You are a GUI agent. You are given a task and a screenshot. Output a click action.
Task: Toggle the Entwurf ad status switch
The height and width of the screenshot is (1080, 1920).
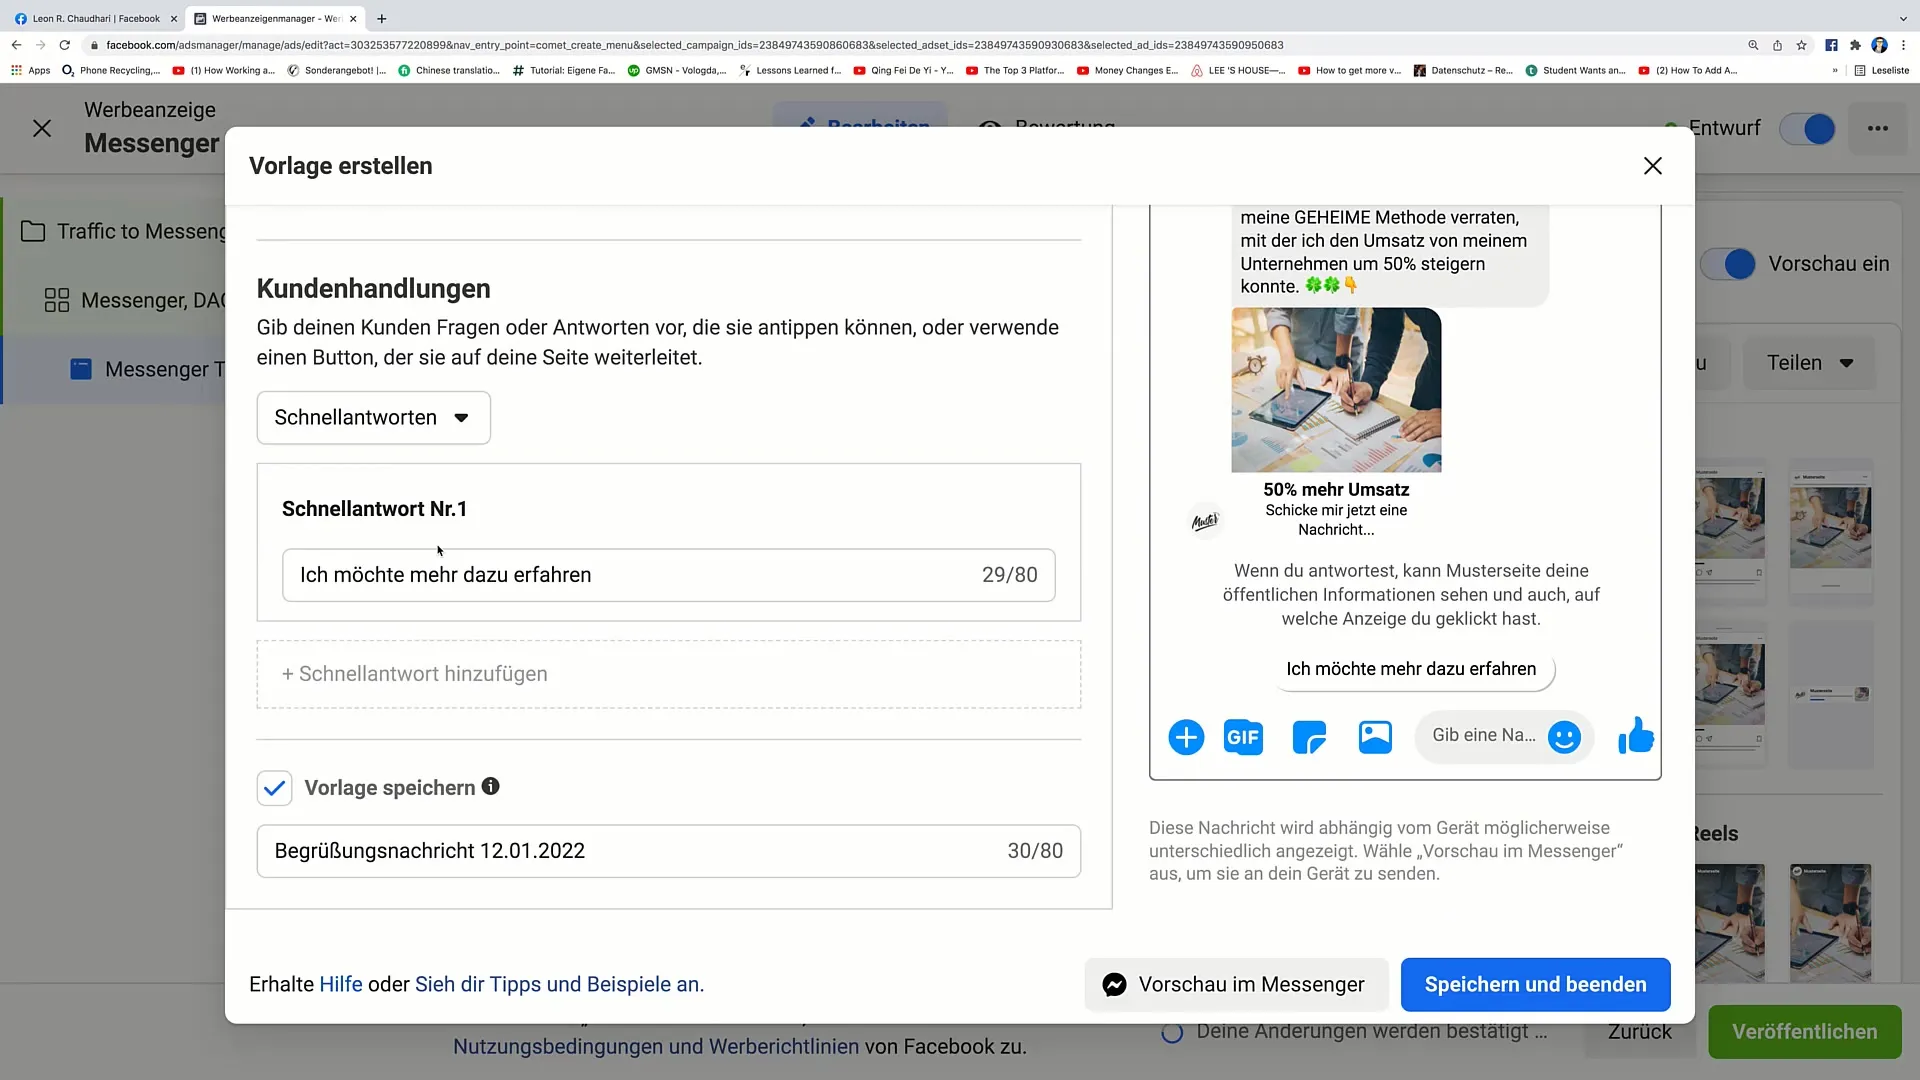(x=1808, y=128)
